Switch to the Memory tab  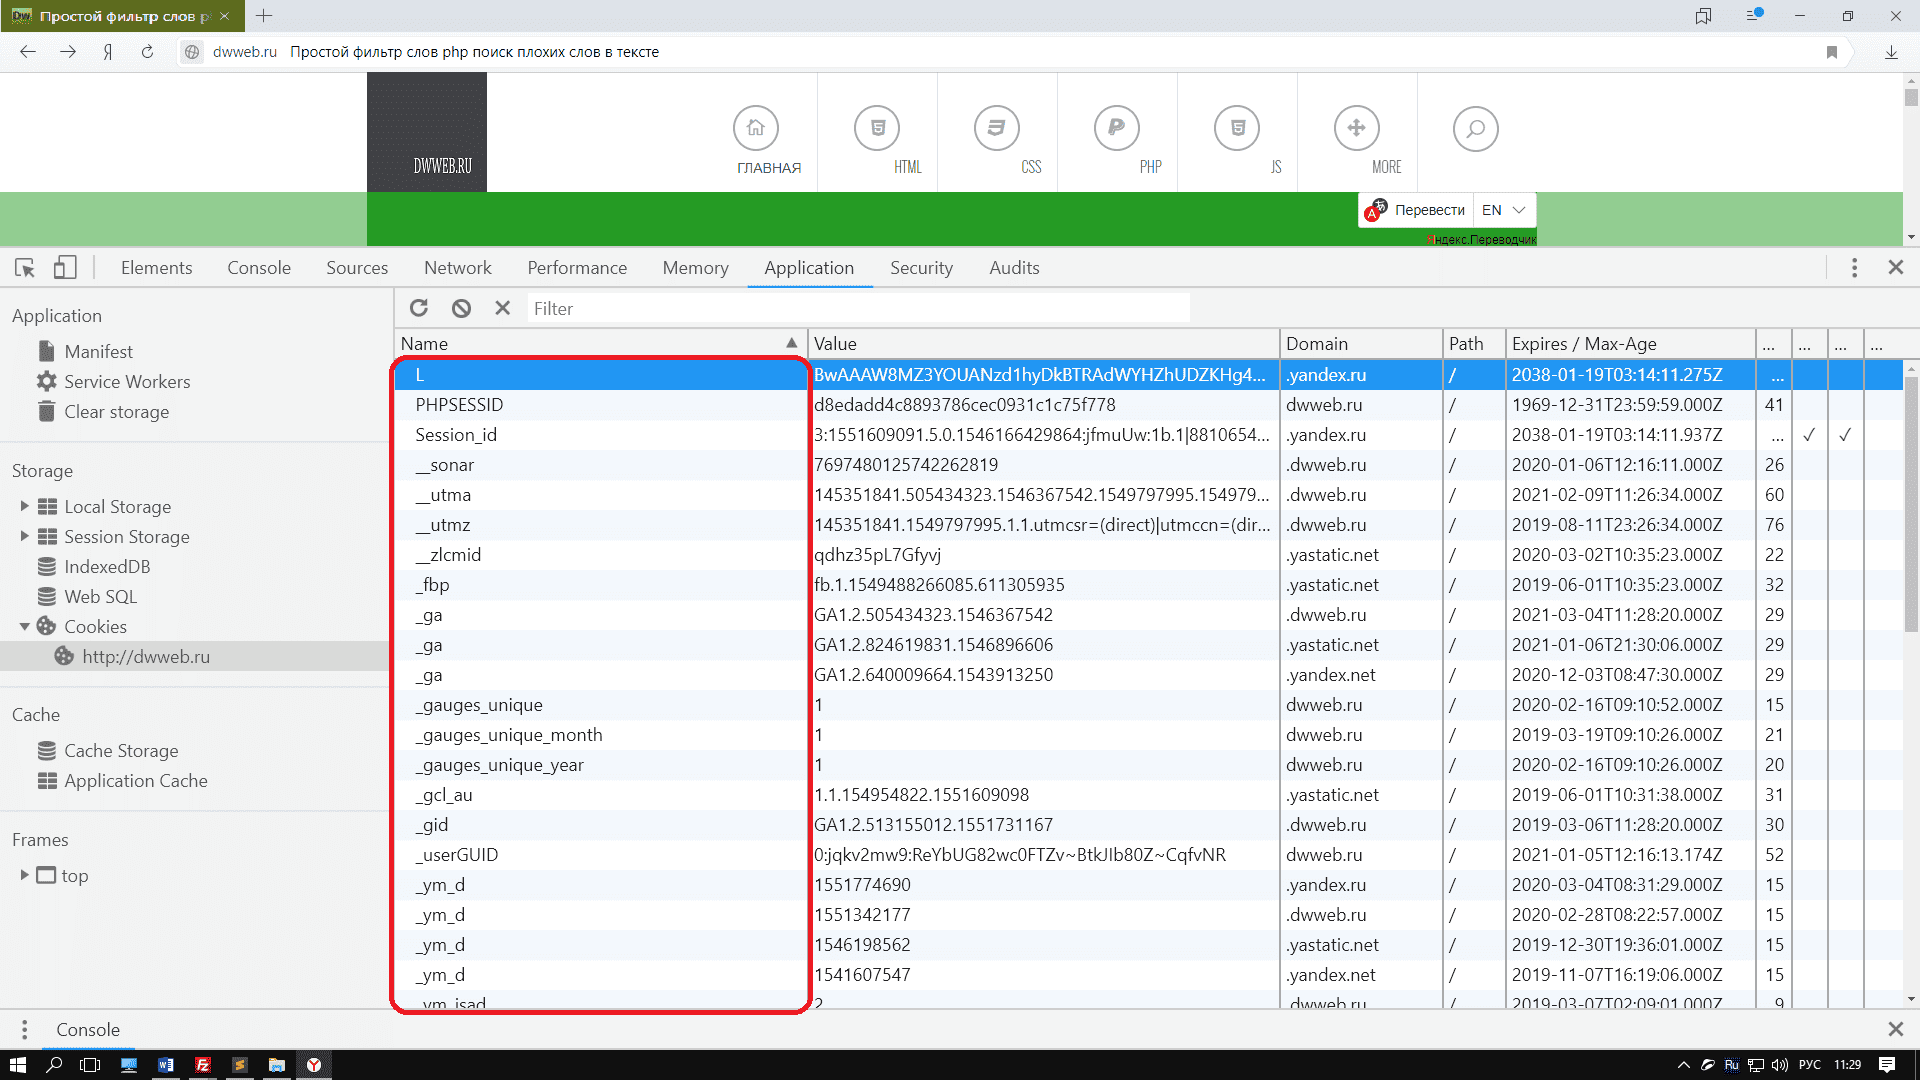pos(695,267)
